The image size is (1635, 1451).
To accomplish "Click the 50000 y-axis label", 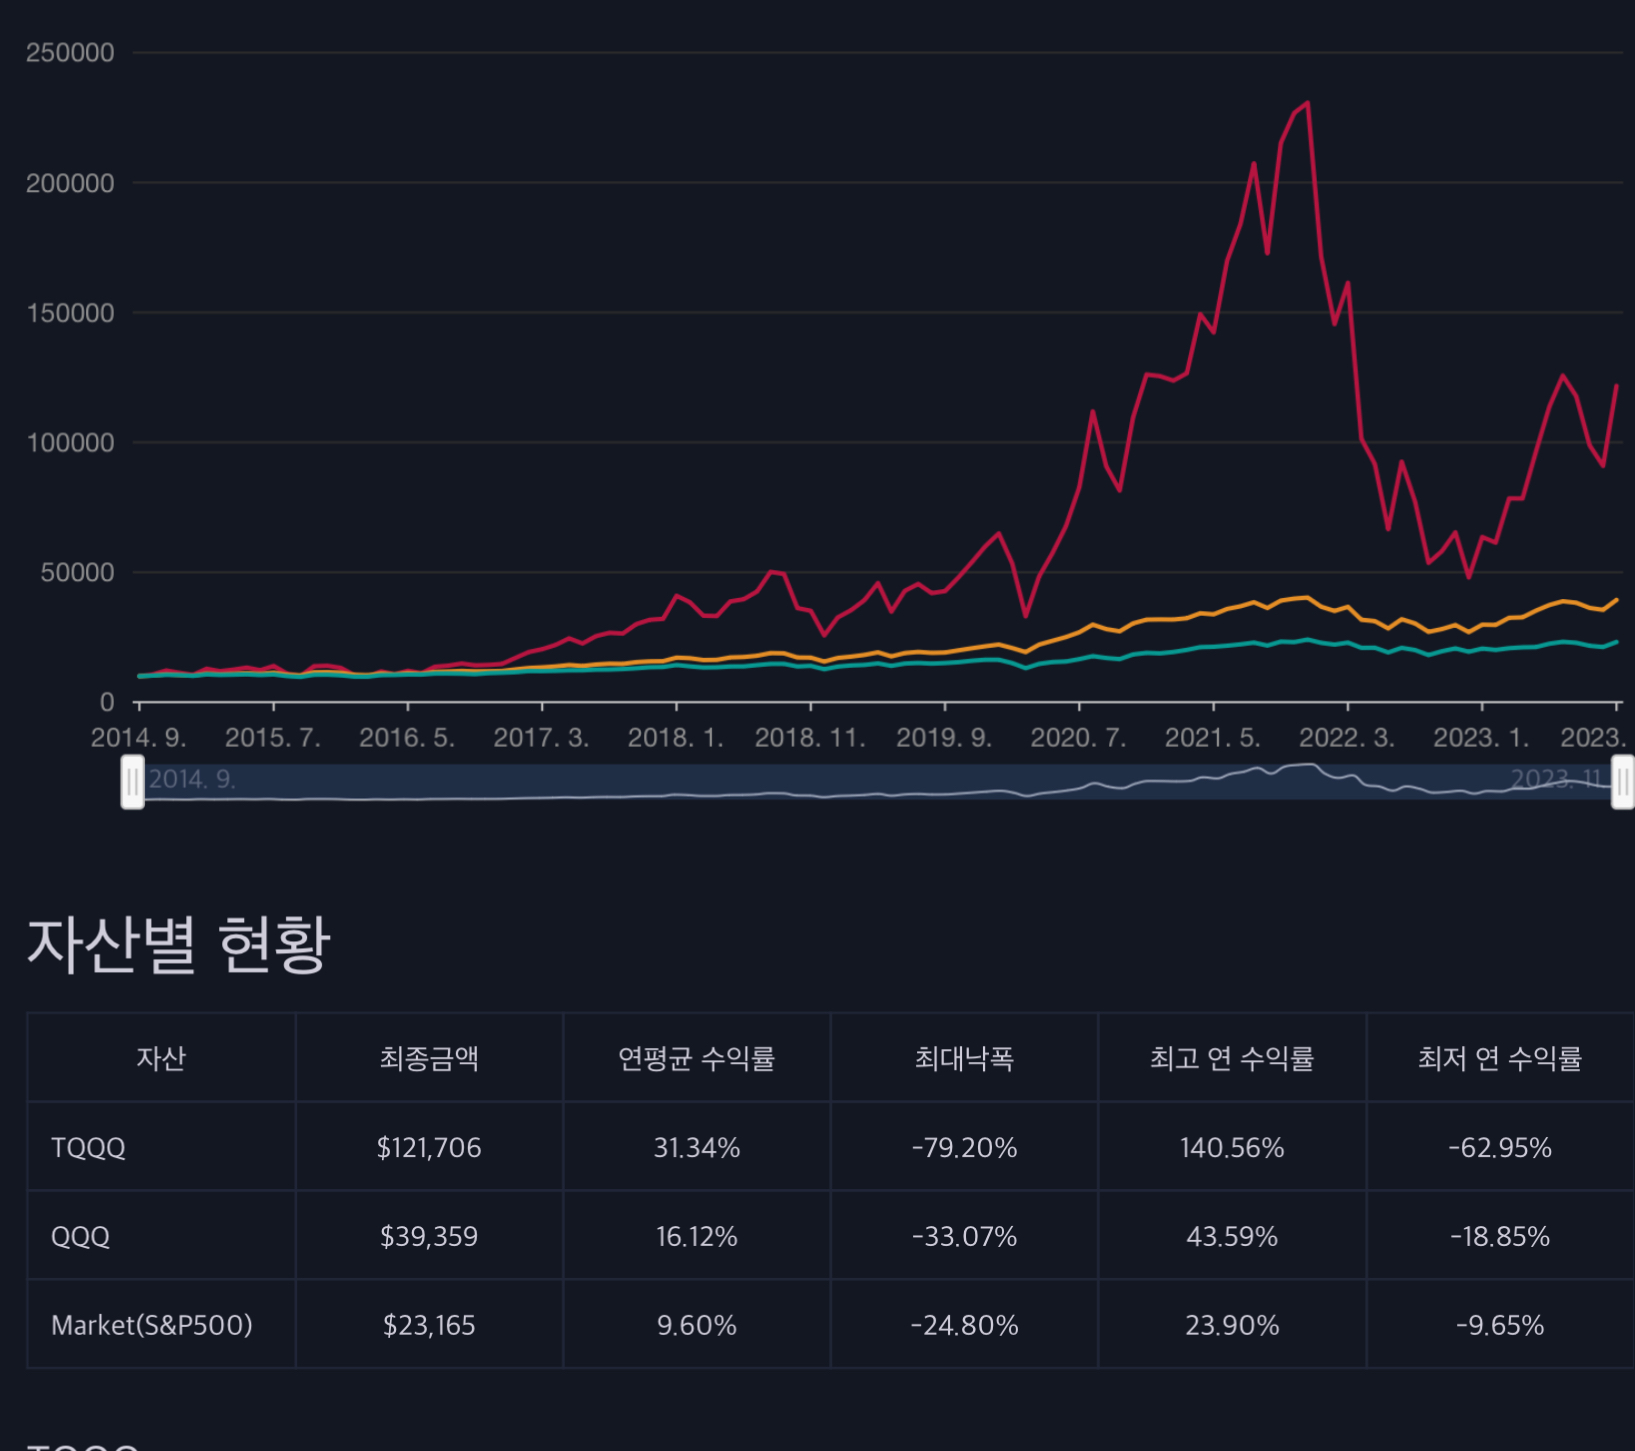I will coord(77,573).
